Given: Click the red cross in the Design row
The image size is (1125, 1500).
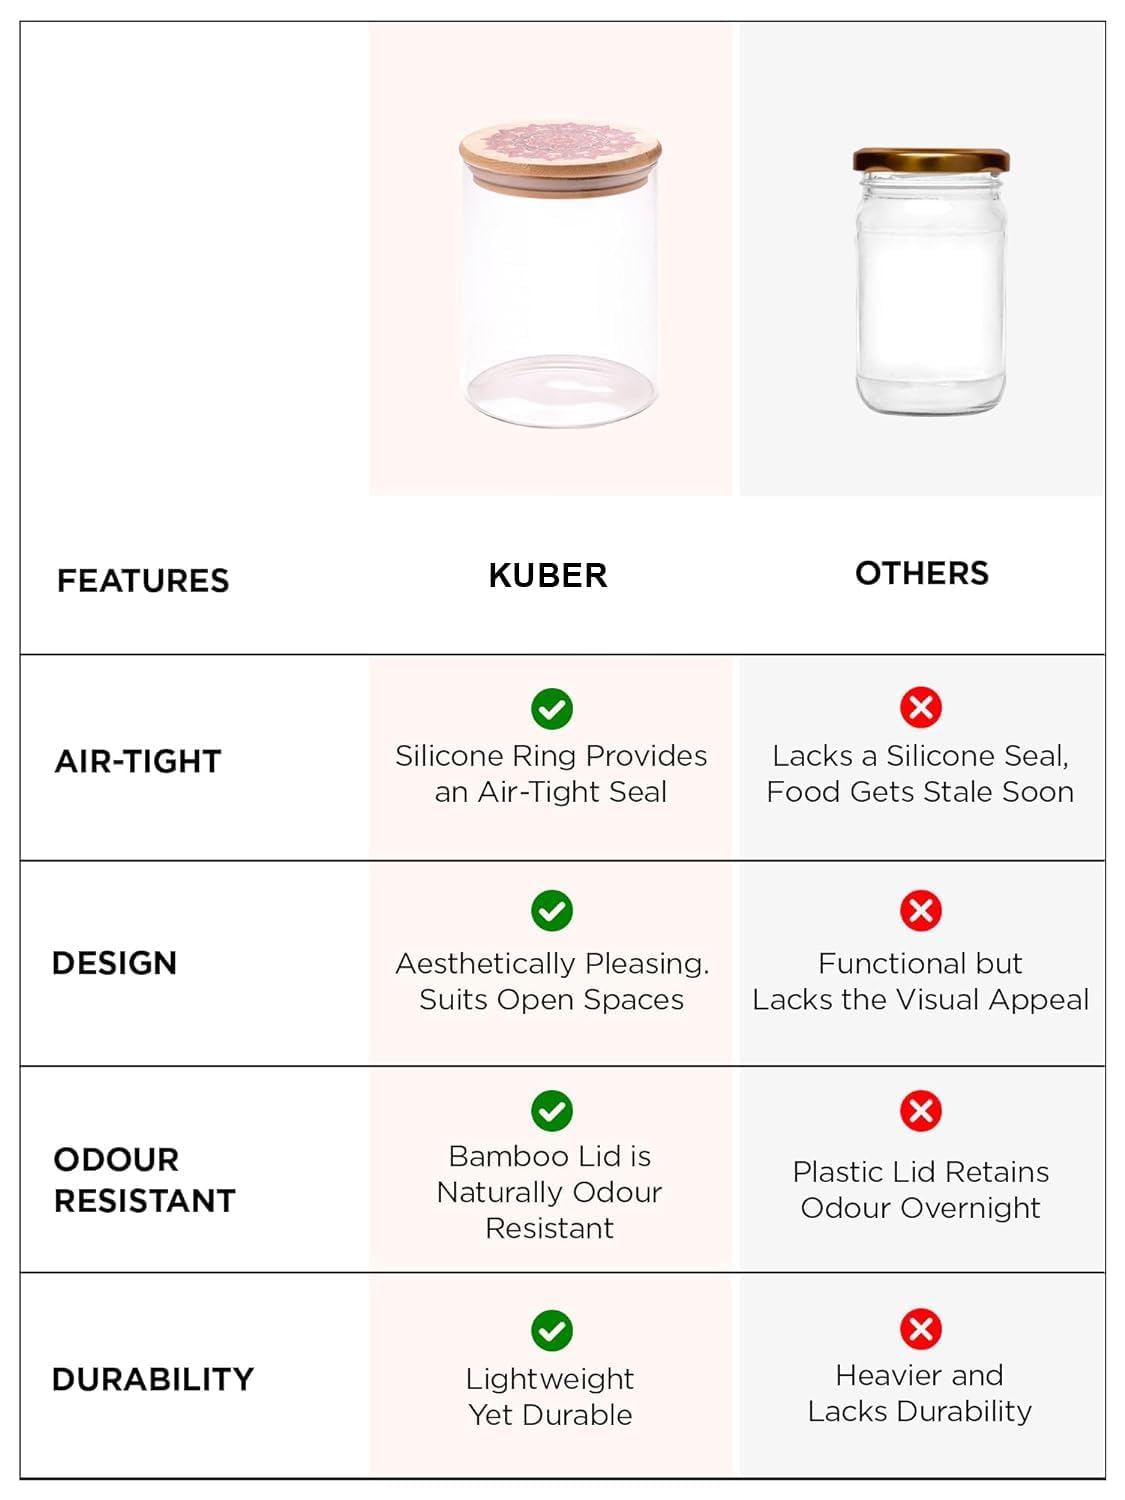Looking at the screenshot, I should 920,910.
